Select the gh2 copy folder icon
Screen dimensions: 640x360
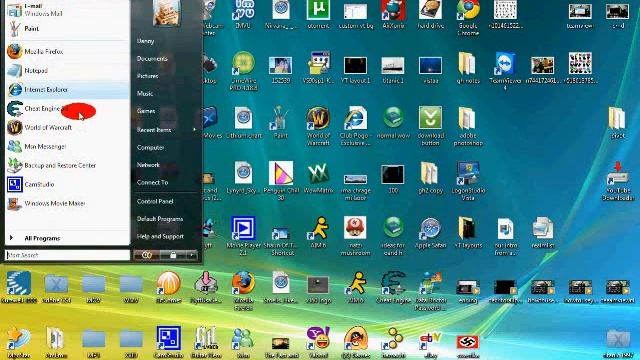430,177
